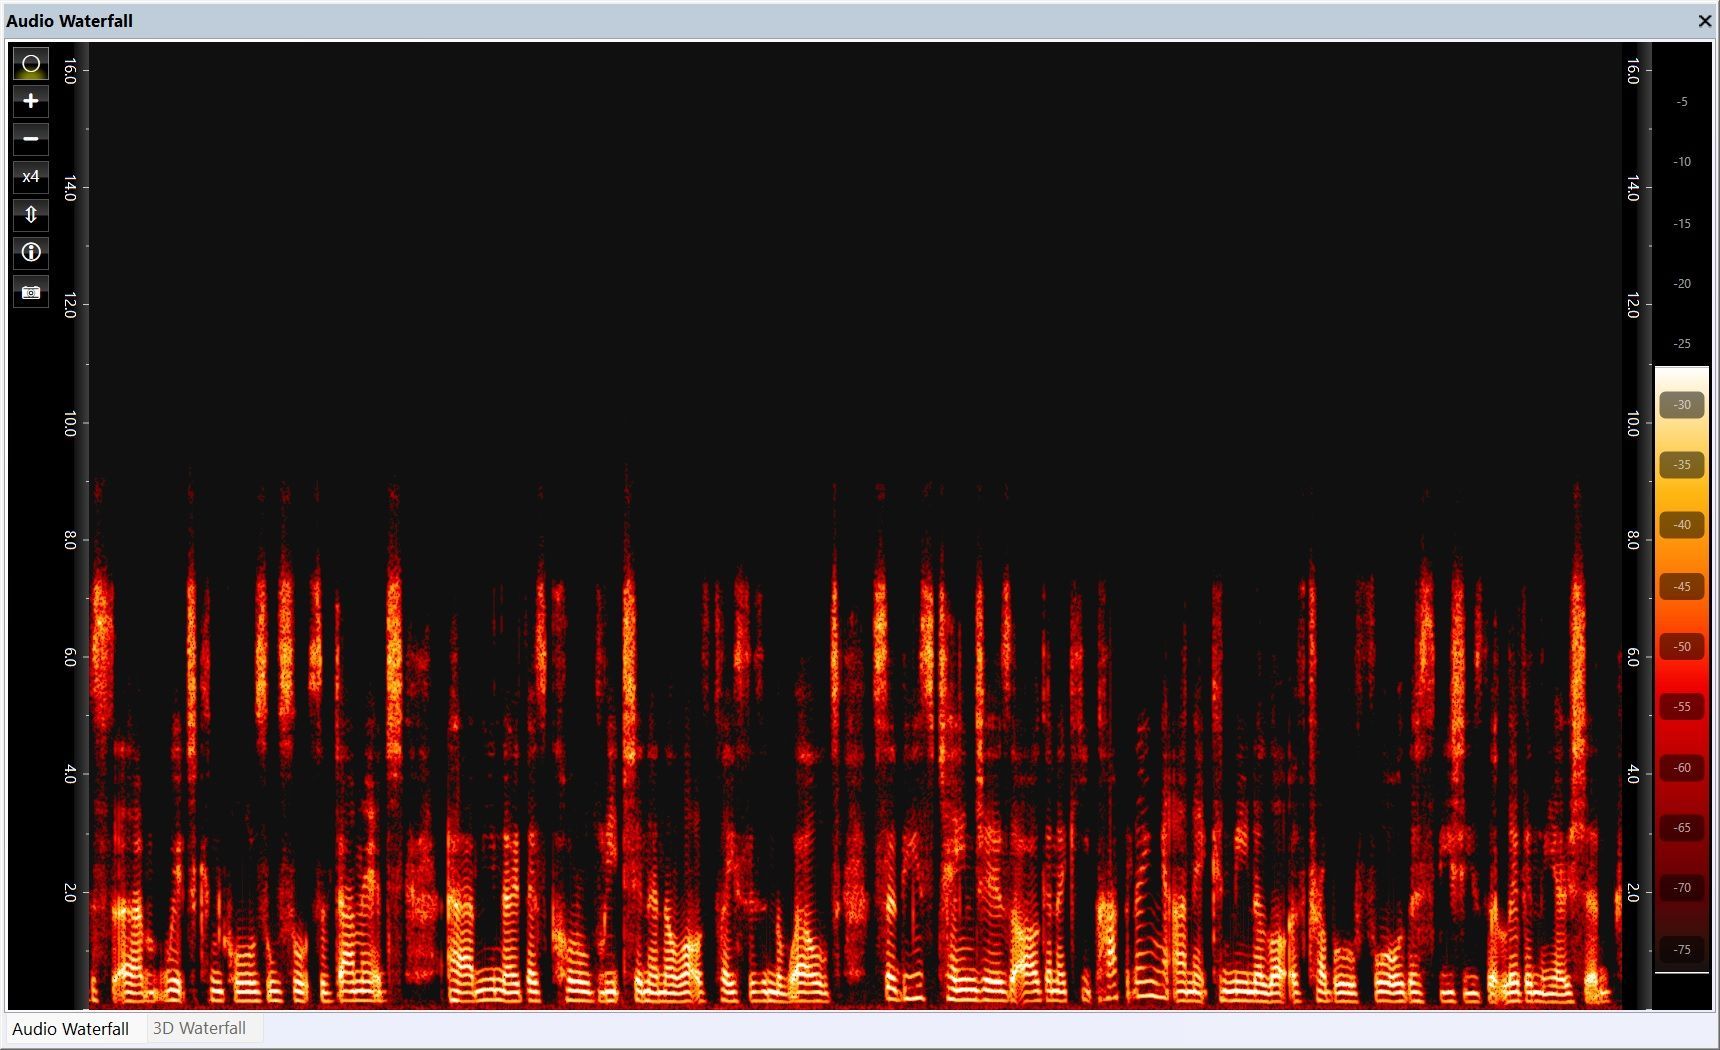Open the info icon in the toolbar
Viewport: 1720px width, 1050px height.
tap(31, 252)
